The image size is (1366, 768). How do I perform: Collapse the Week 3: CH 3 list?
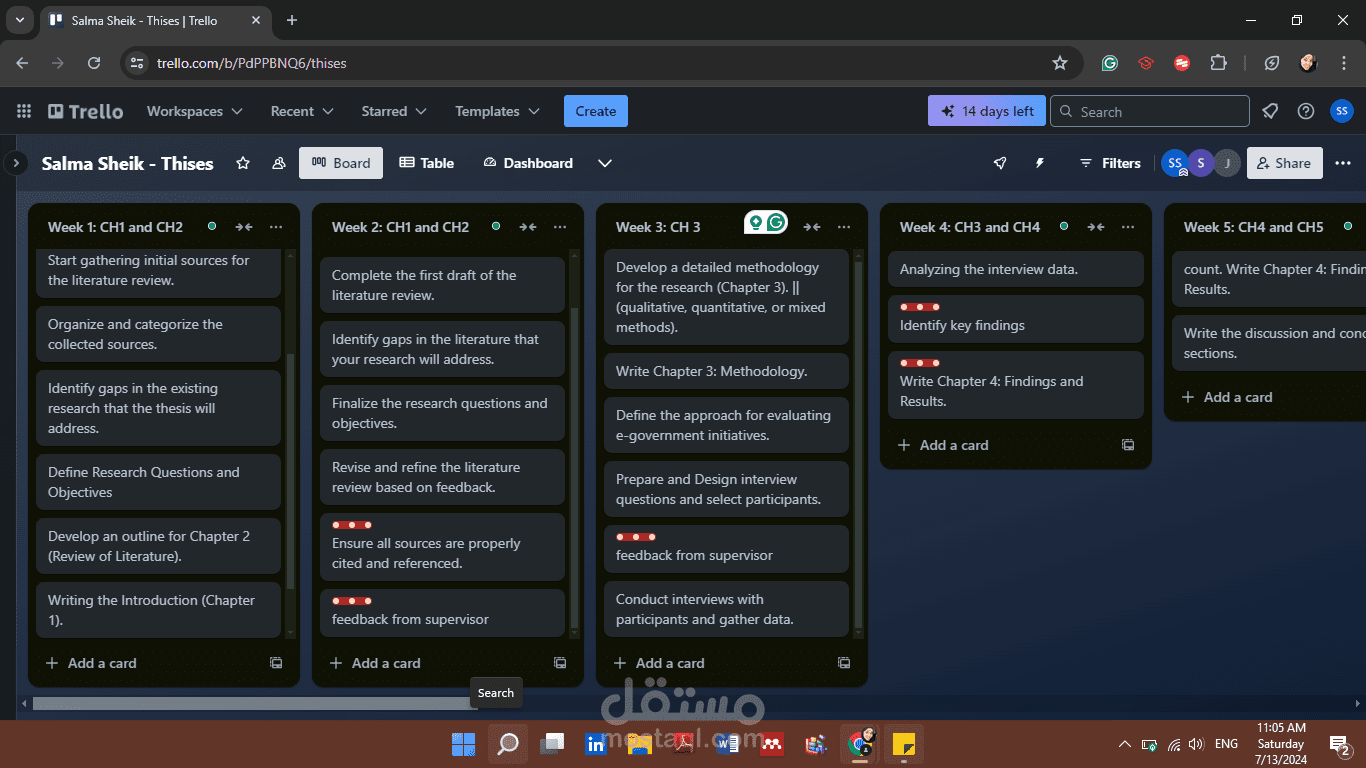[x=812, y=227]
